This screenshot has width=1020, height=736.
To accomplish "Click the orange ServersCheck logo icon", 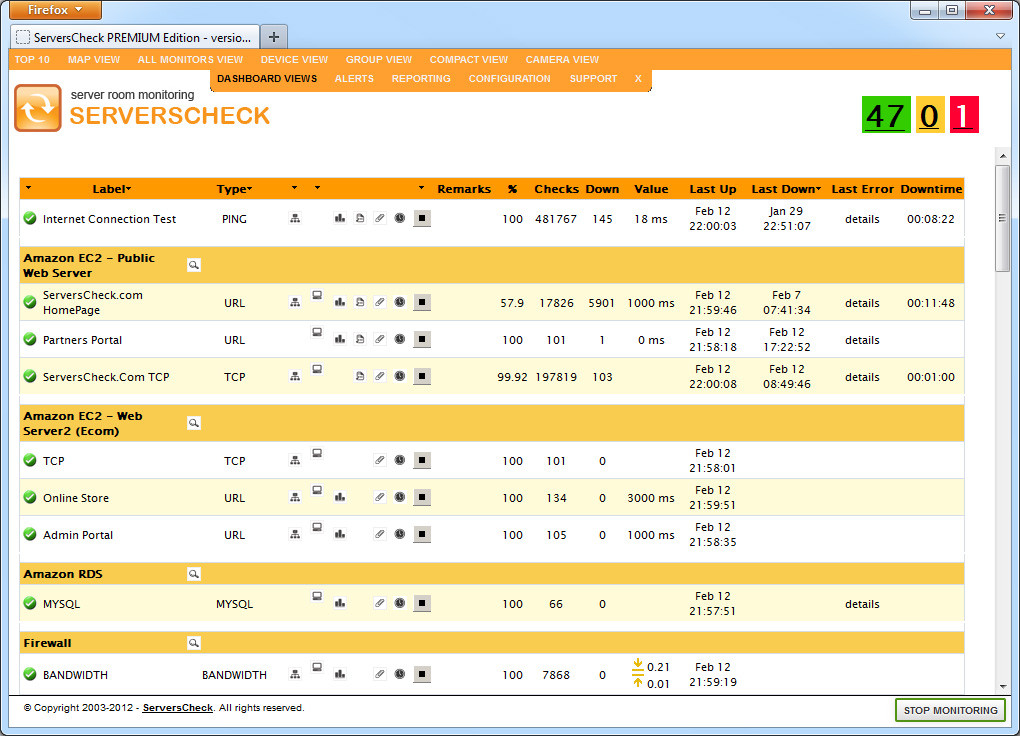I will point(38,108).
